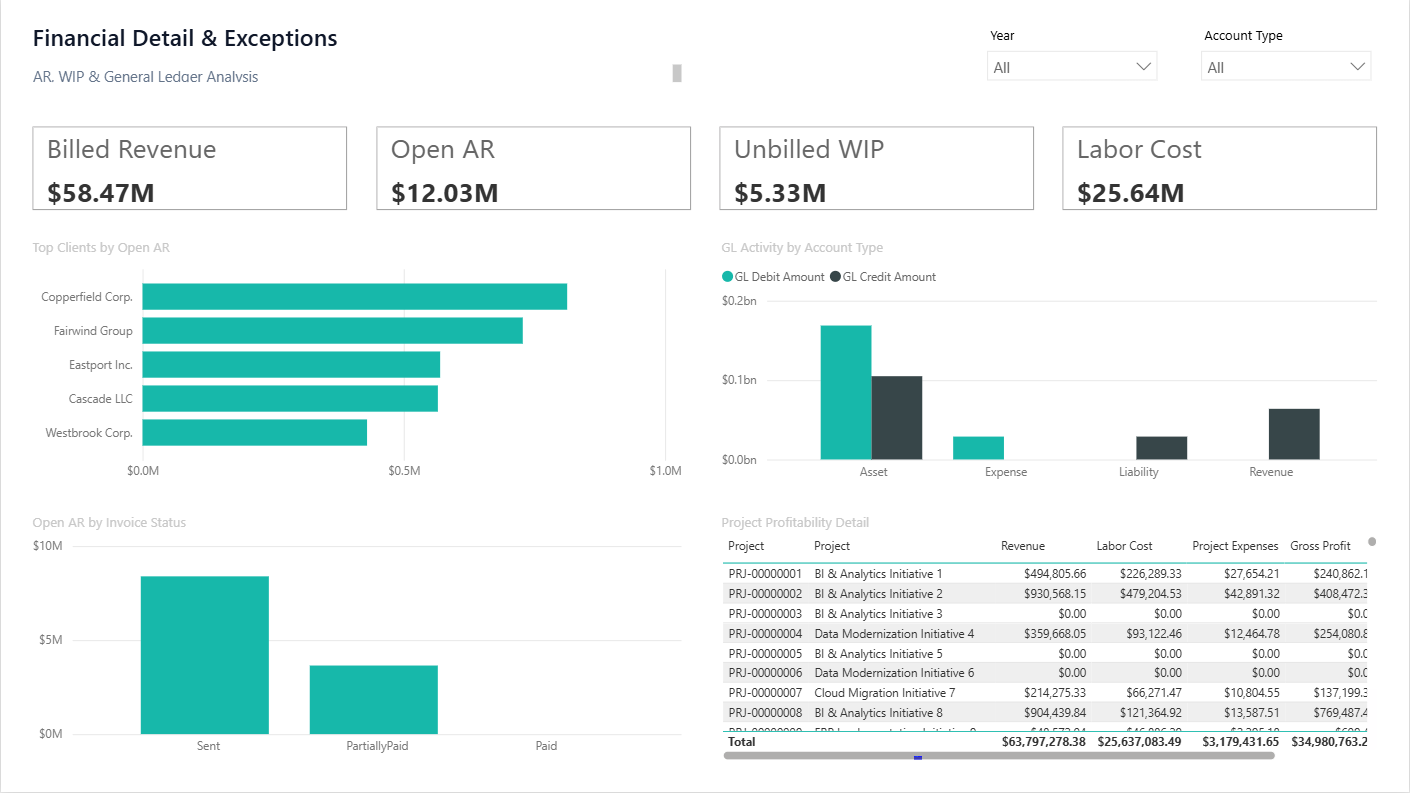The image size is (1410, 793).
Task: Click the GL Debit Amount legend swatch
Action: tap(727, 277)
